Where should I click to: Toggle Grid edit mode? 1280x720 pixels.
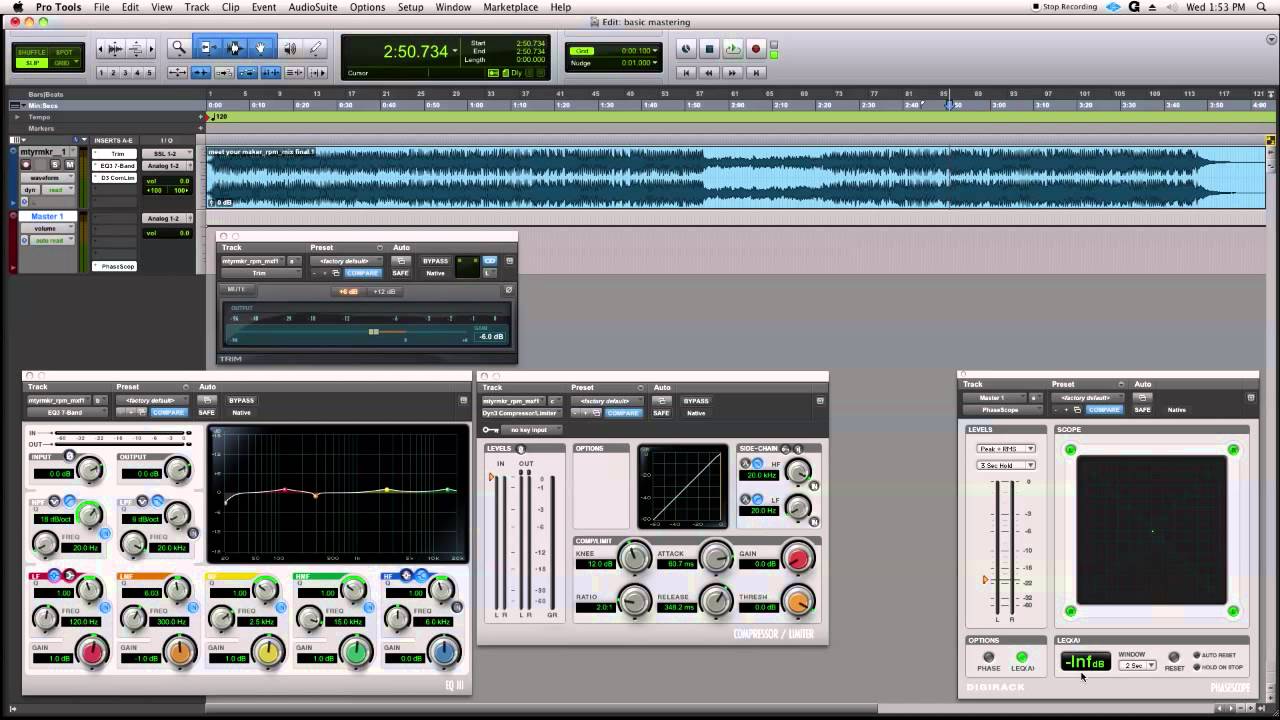coord(64,63)
